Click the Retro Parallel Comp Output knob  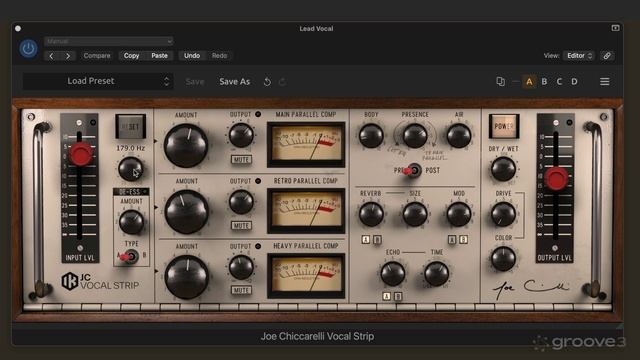pos(241,202)
